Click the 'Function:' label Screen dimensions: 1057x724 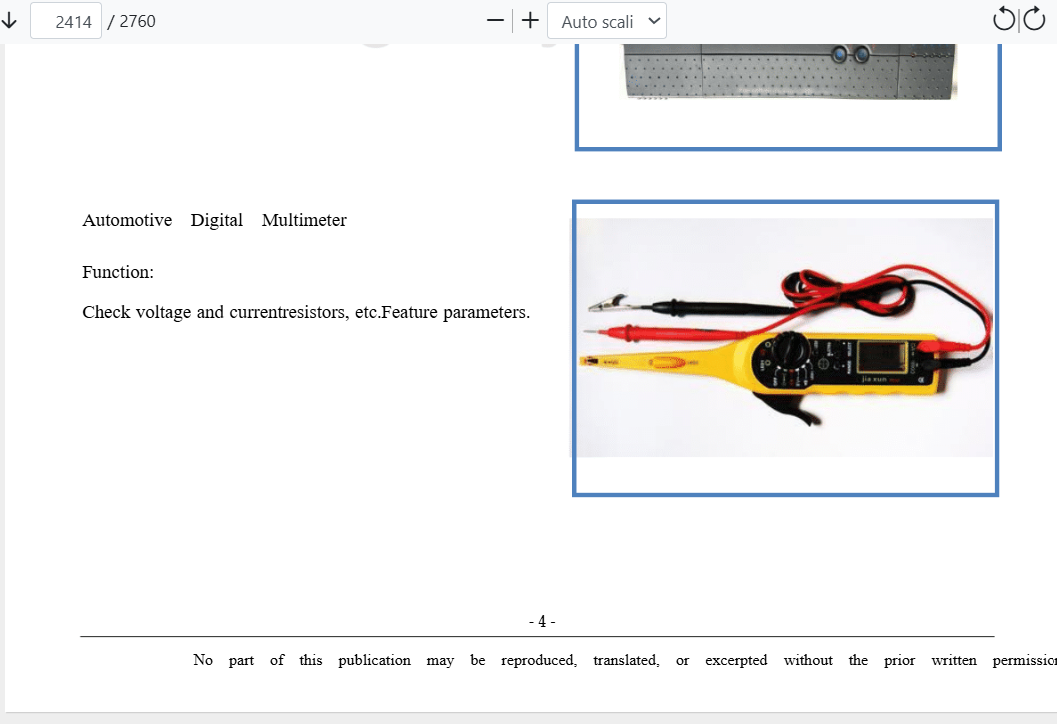point(118,272)
